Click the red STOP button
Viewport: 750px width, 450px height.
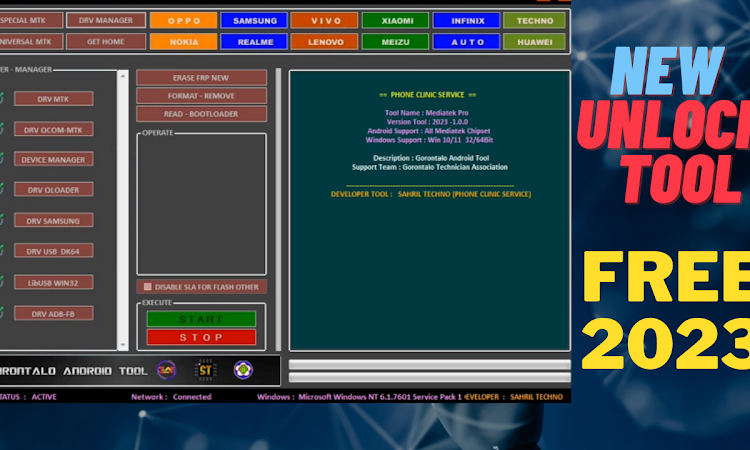(x=201, y=337)
